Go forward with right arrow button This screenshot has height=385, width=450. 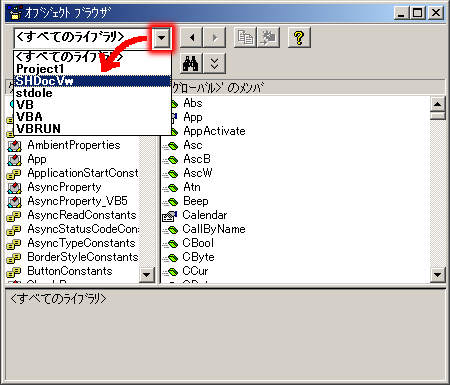click(x=214, y=37)
